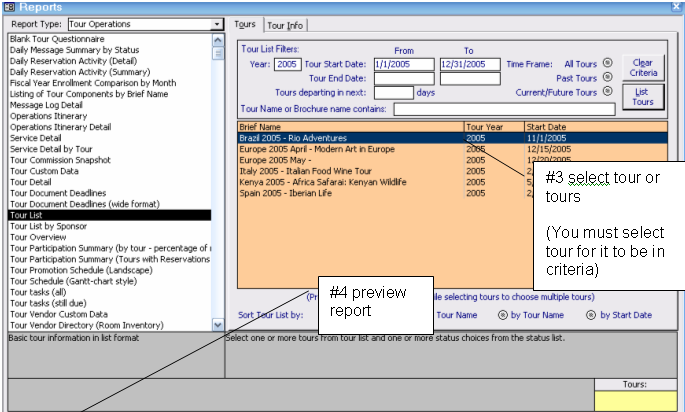Switch to the Tour Info tab
This screenshot has height=412, width=685.
click(286, 25)
